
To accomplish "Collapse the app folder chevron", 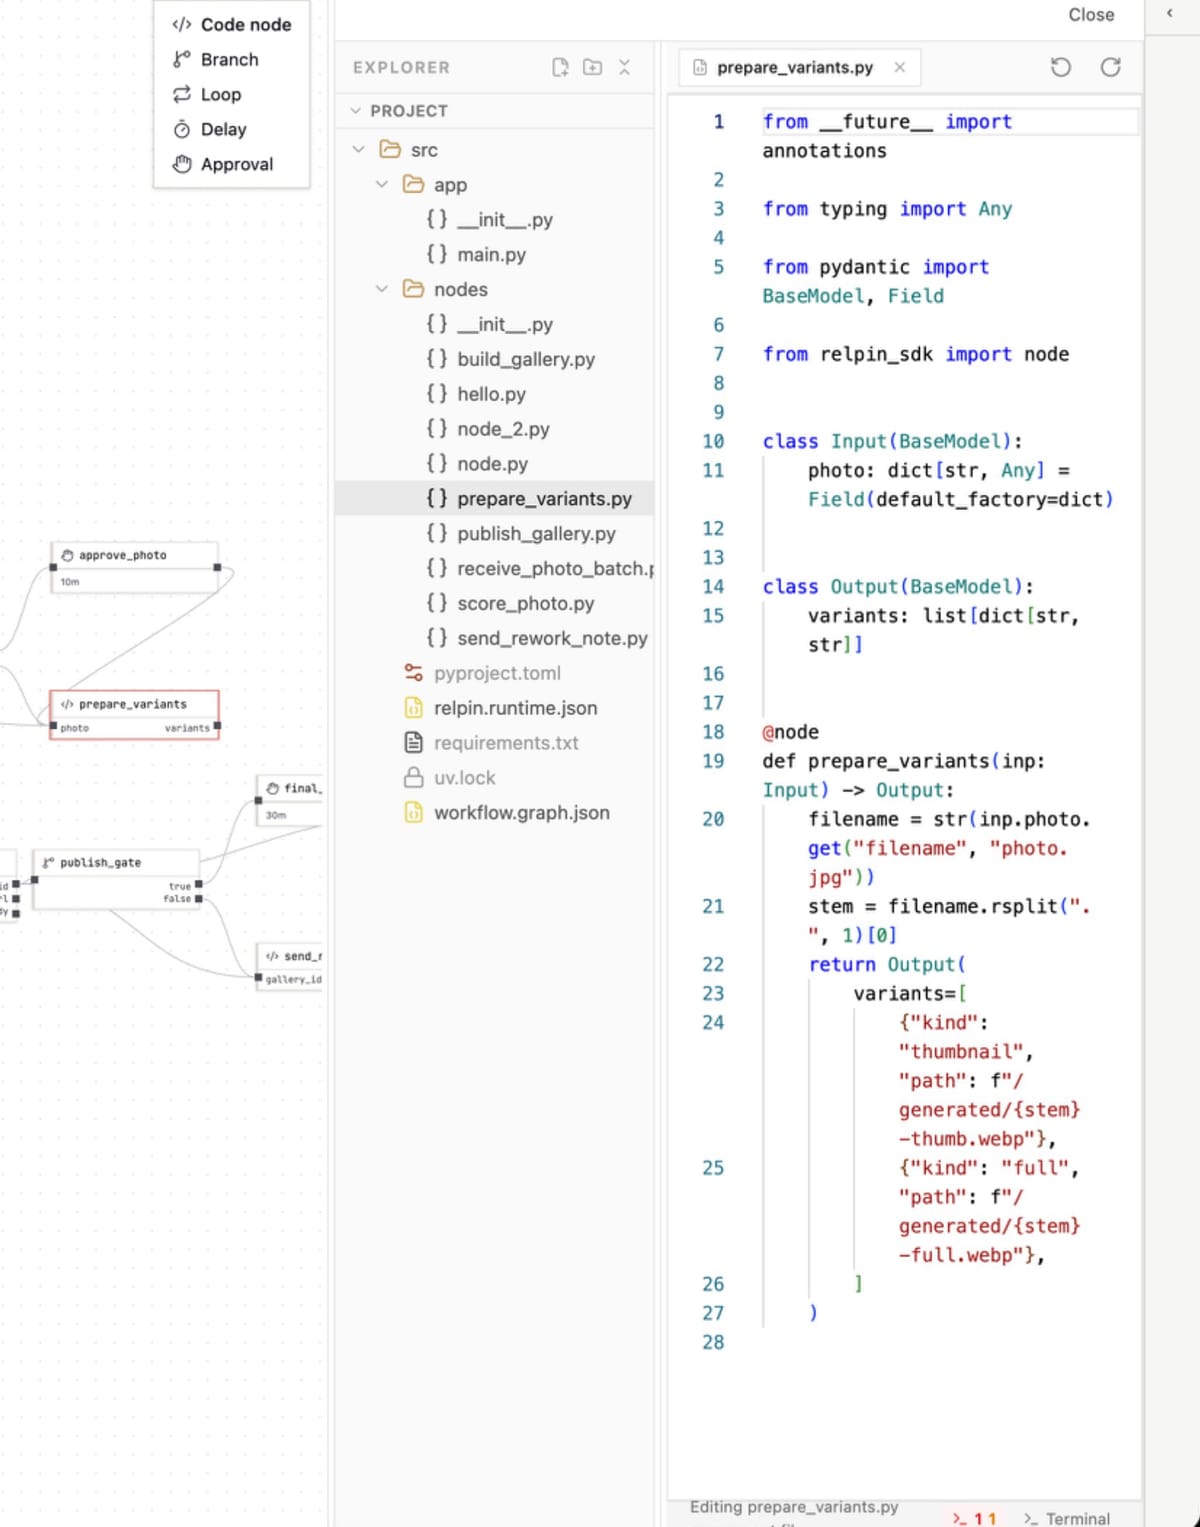I will click(x=382, y=185).
